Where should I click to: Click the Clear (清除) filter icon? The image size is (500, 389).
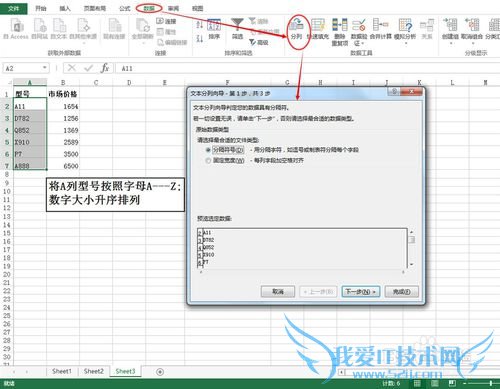pos(259,21)
